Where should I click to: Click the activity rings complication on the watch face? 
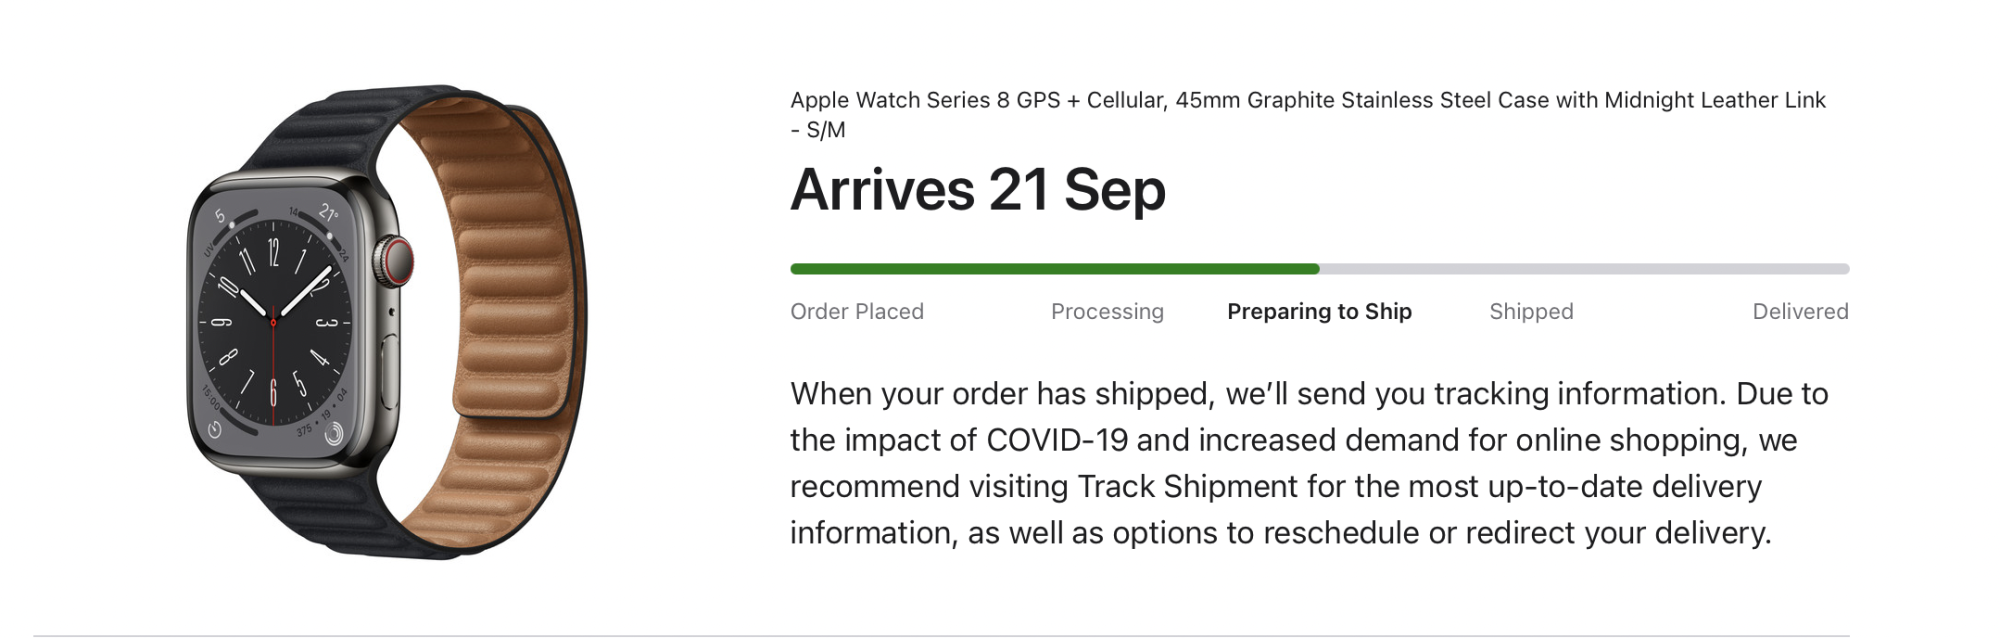(333, 433)
